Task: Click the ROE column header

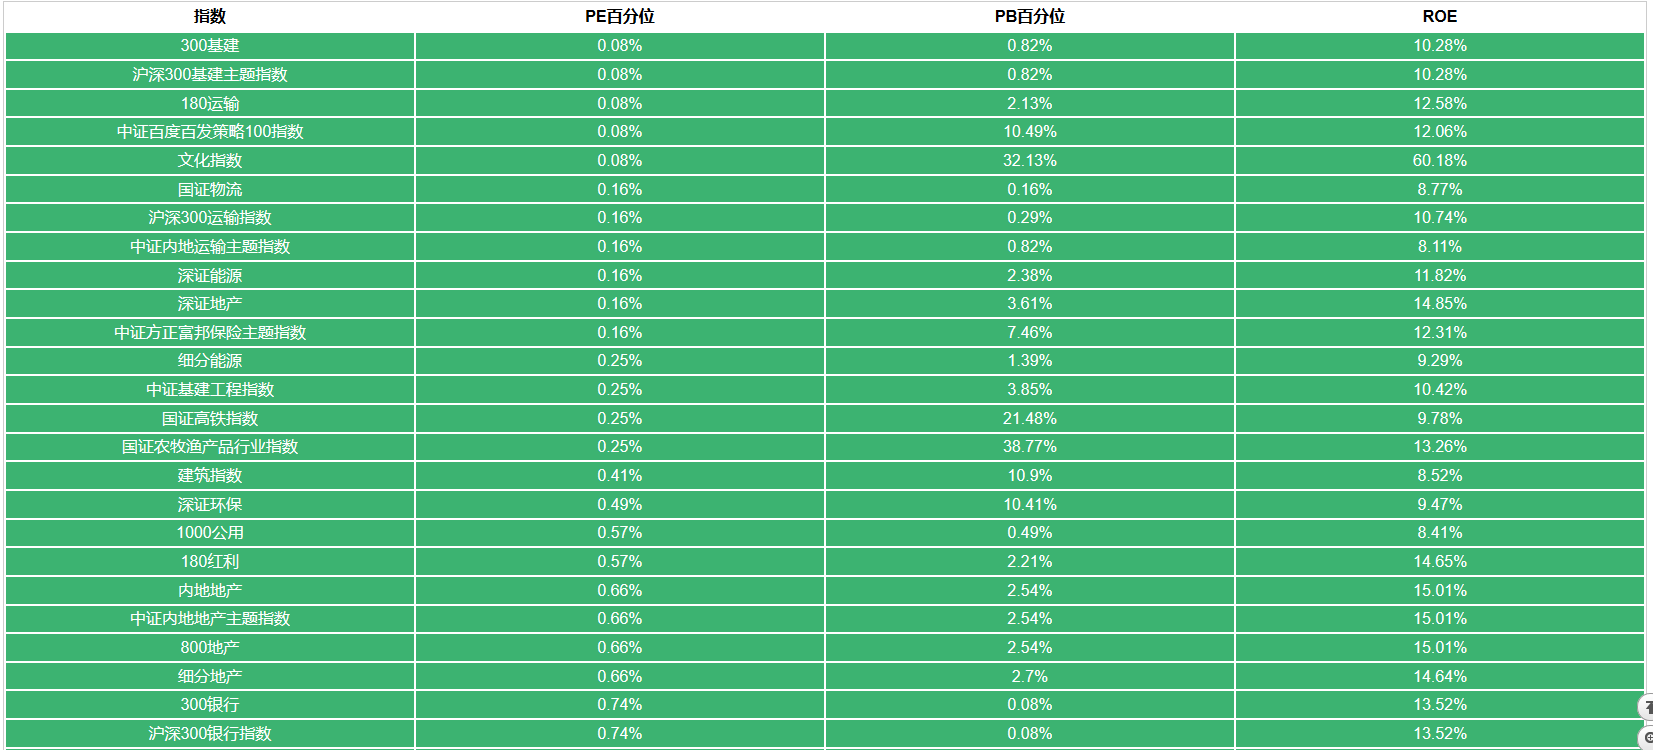Action: pos(1440,17)
